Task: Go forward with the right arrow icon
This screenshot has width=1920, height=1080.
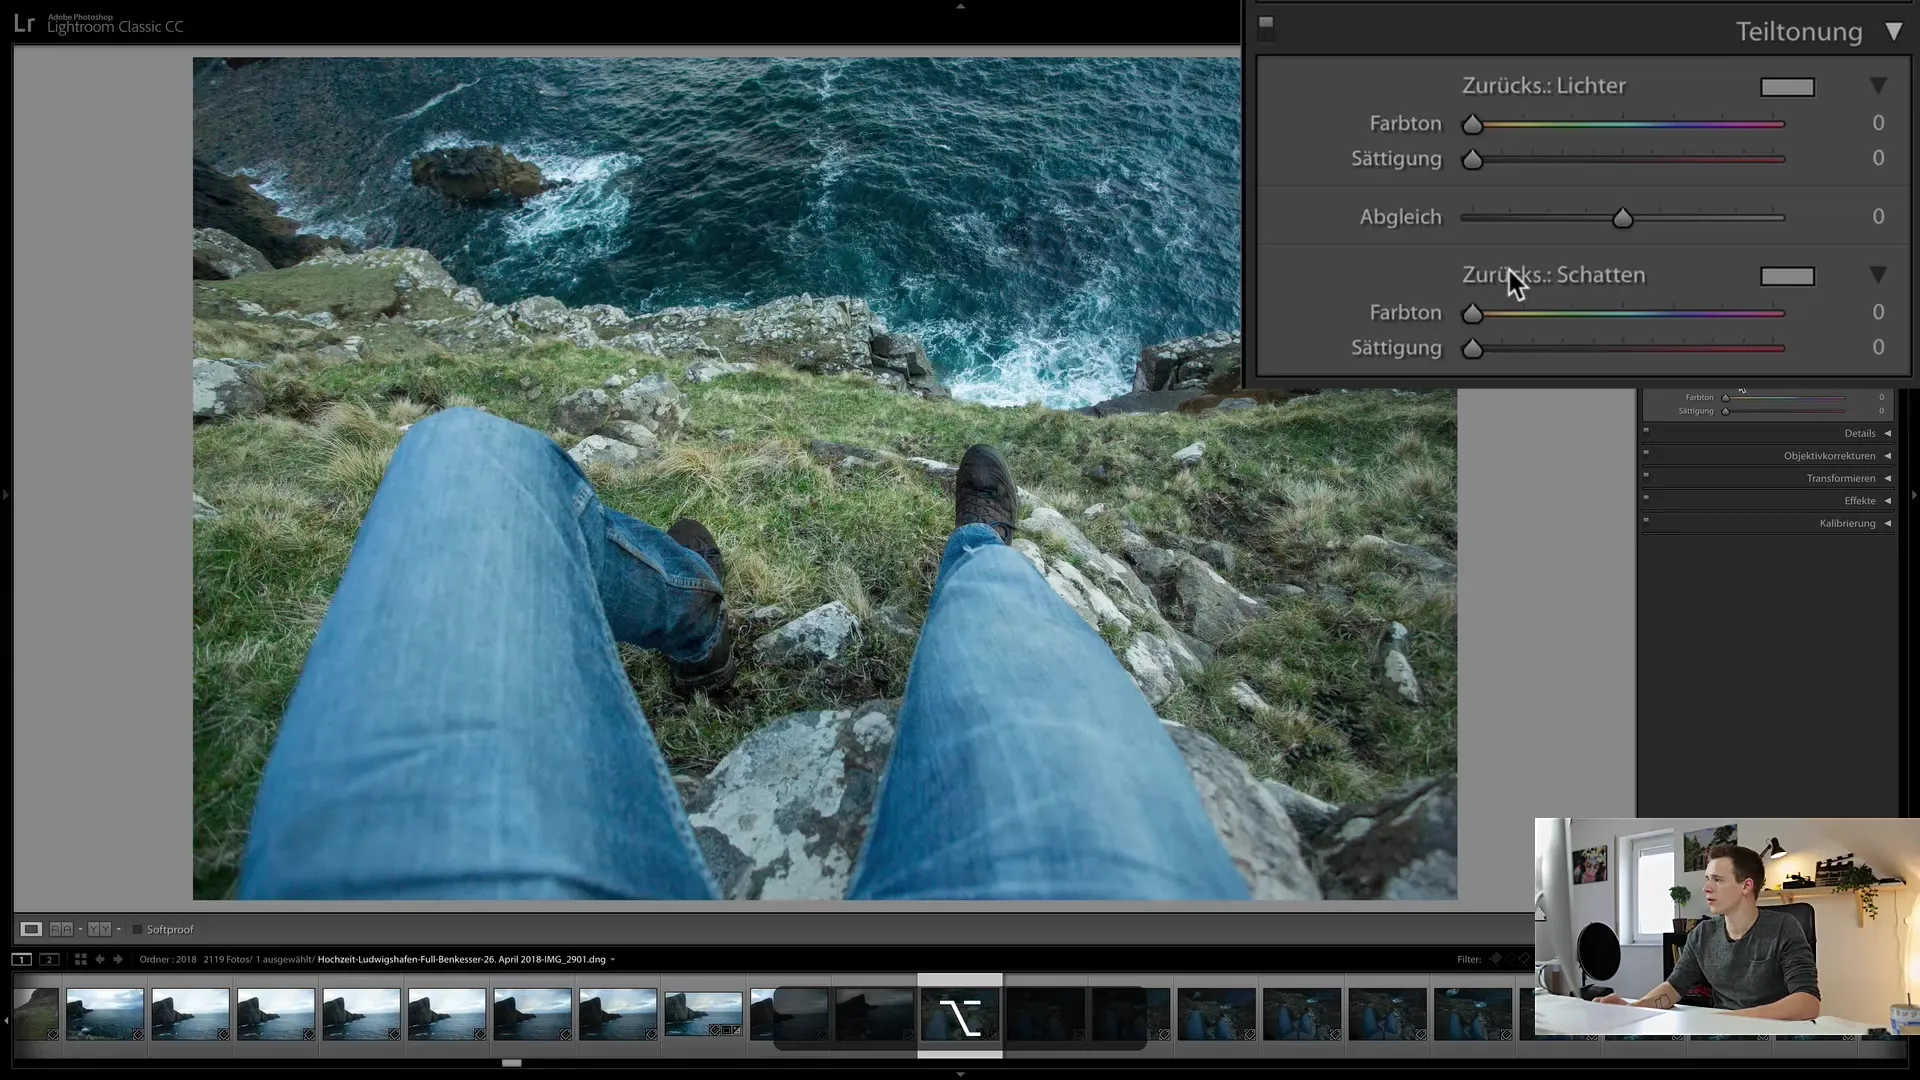Action: click(118, 959)
